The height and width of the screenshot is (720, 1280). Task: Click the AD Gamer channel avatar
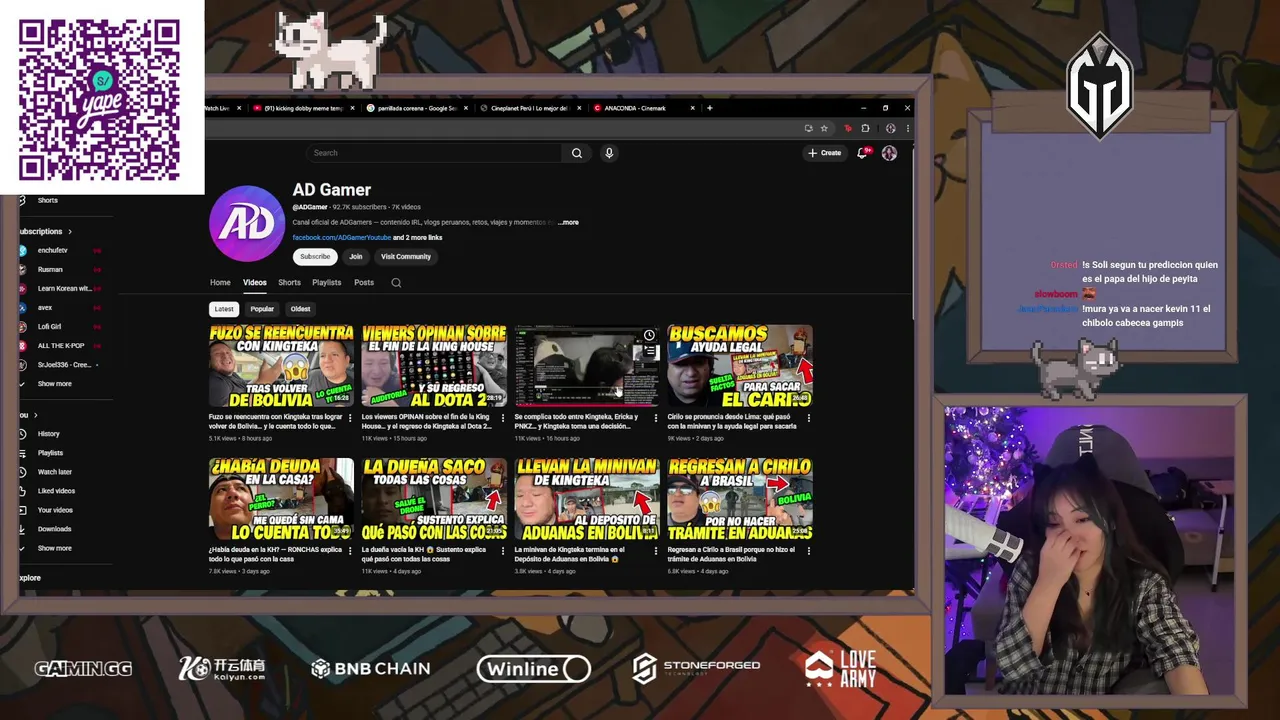[247, 223]
